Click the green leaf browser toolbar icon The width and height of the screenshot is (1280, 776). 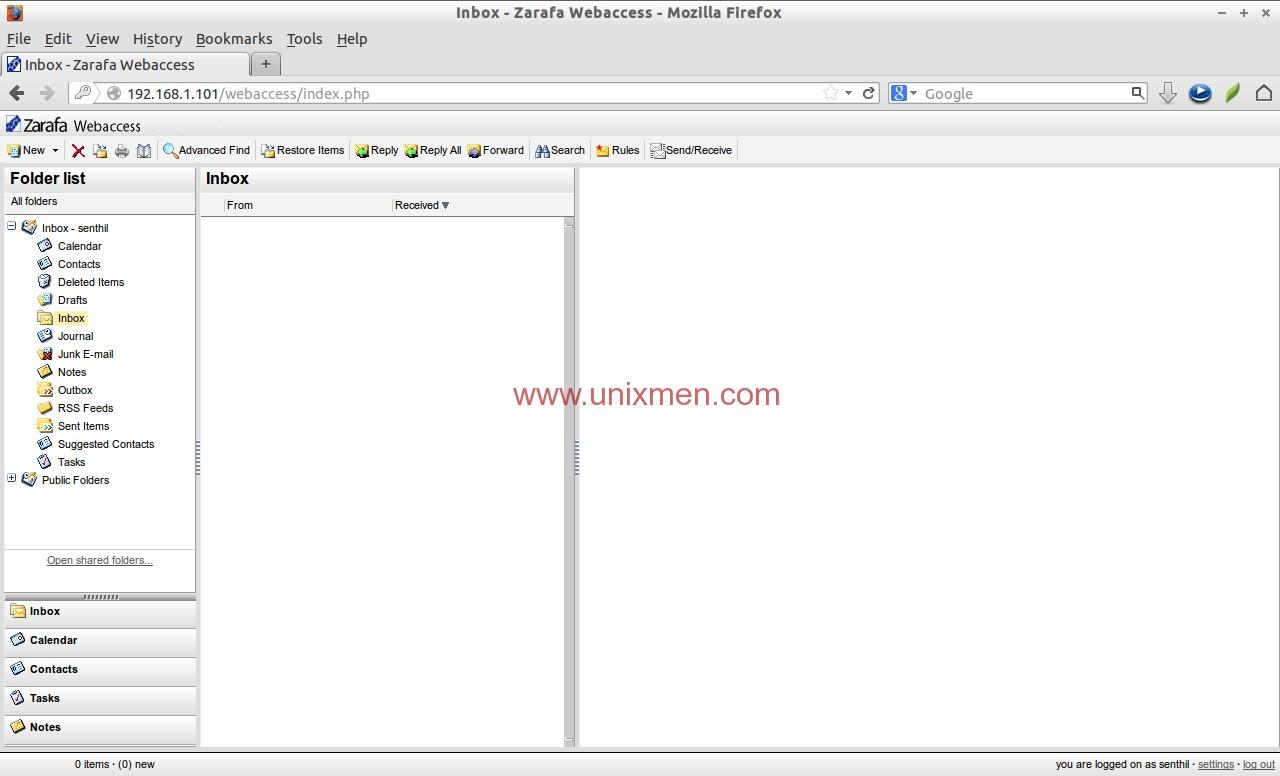(1233, 93)
